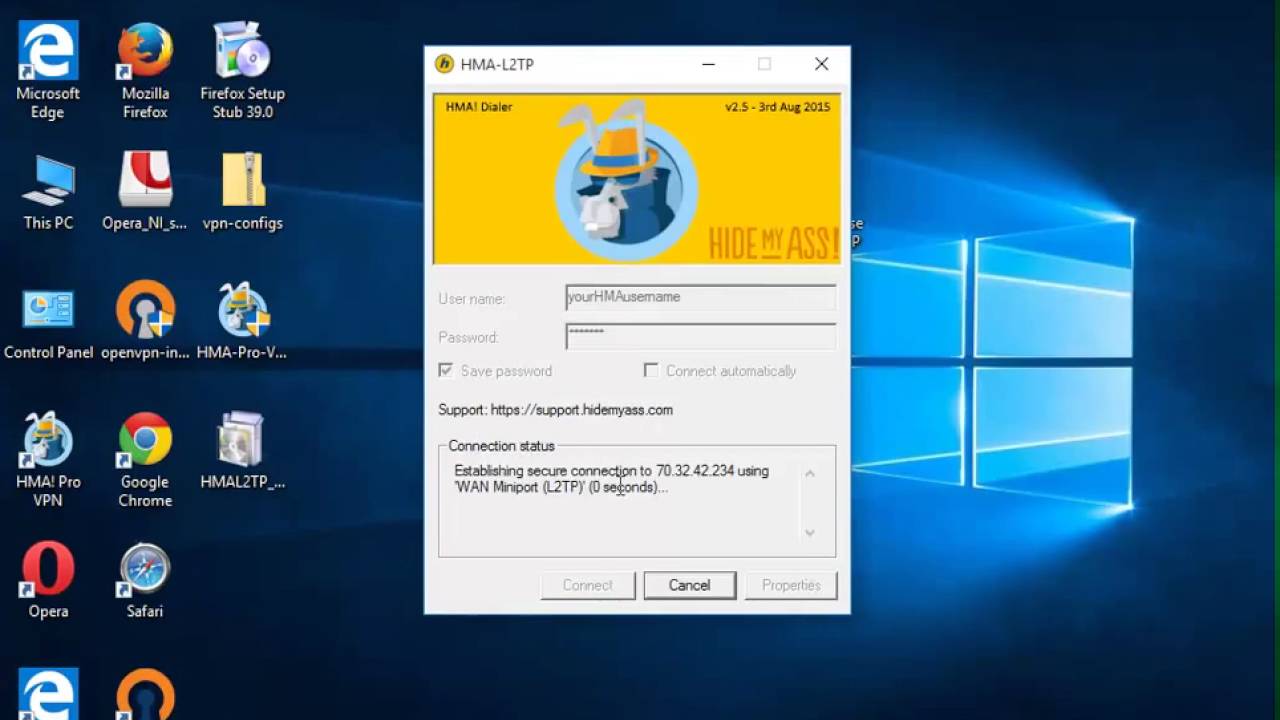Open the Safari desktop shortcut

145,580
